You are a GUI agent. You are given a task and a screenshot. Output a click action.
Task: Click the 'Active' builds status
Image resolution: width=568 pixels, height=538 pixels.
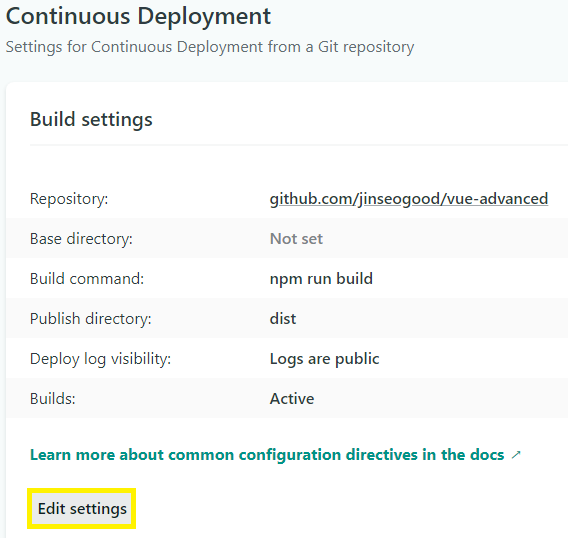292,399
